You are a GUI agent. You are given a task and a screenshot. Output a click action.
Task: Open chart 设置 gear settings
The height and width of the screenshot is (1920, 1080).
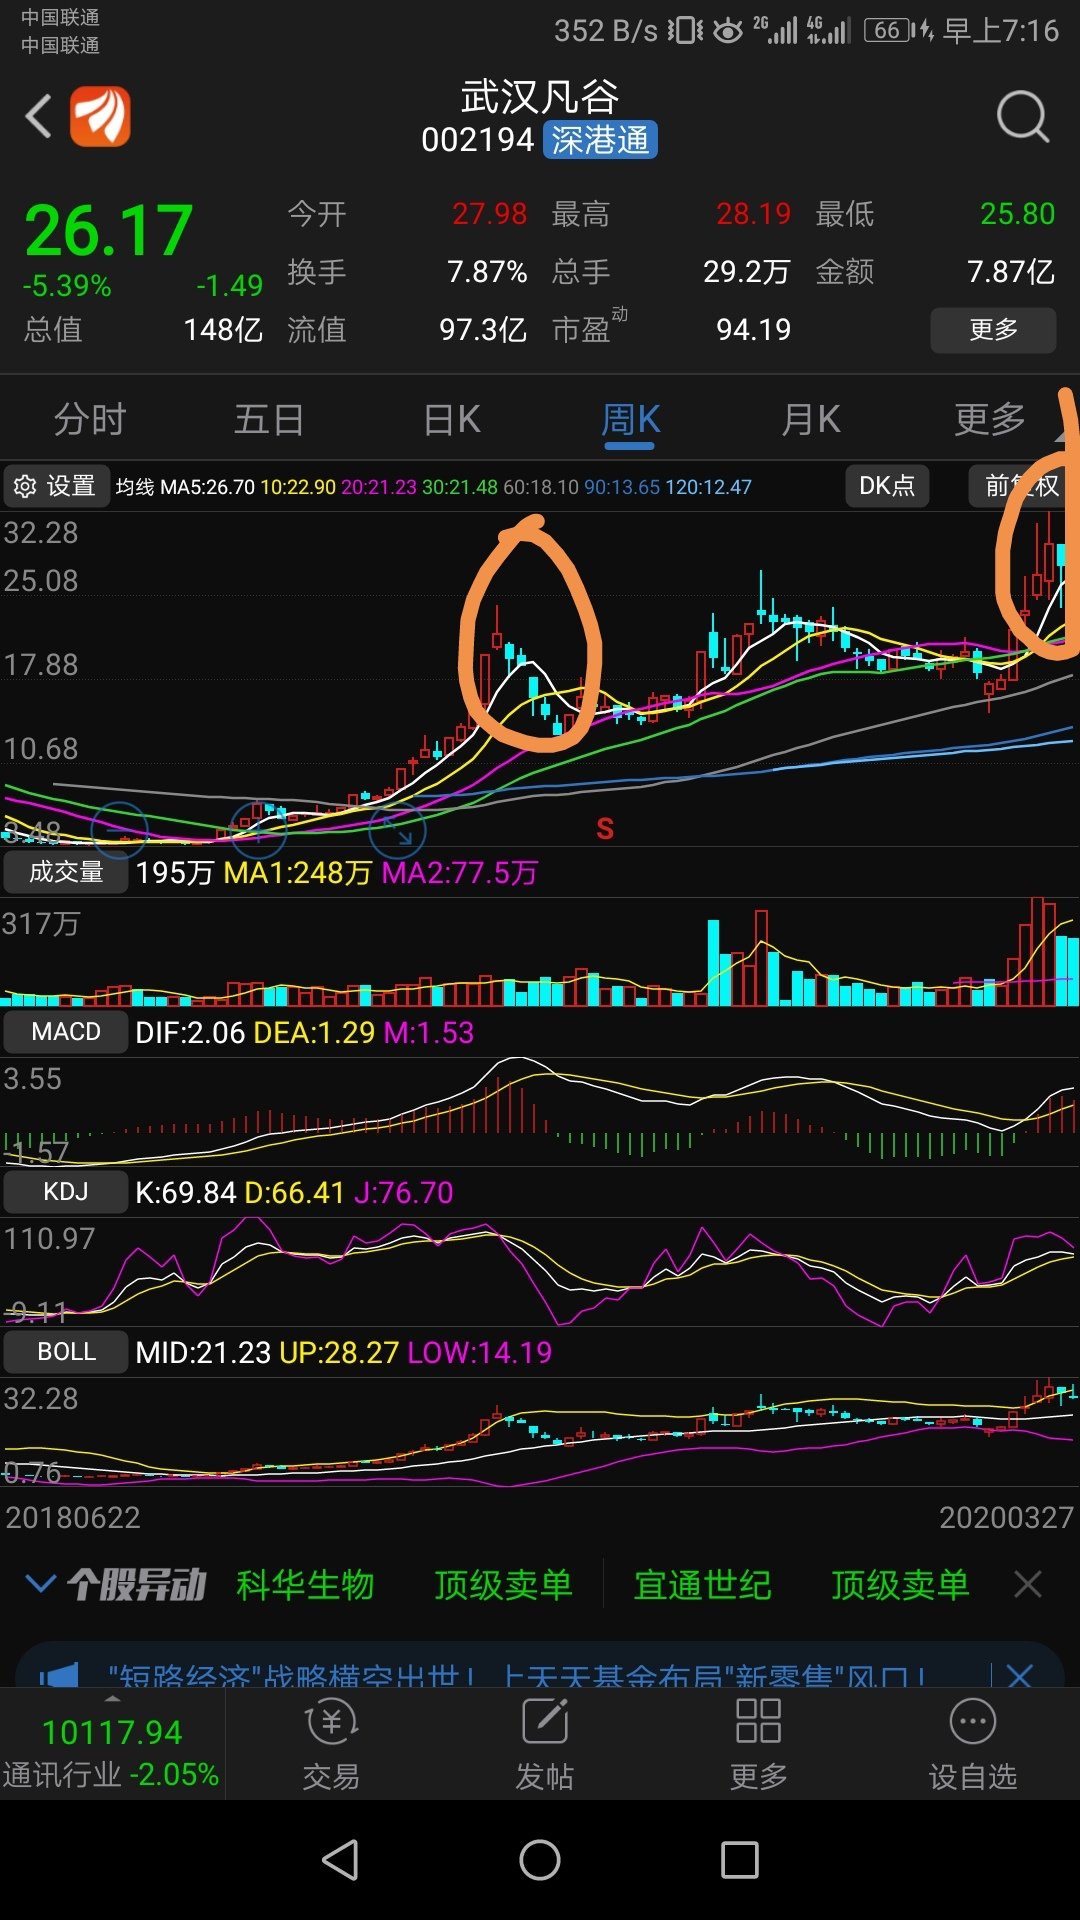[x=55, y=487]
